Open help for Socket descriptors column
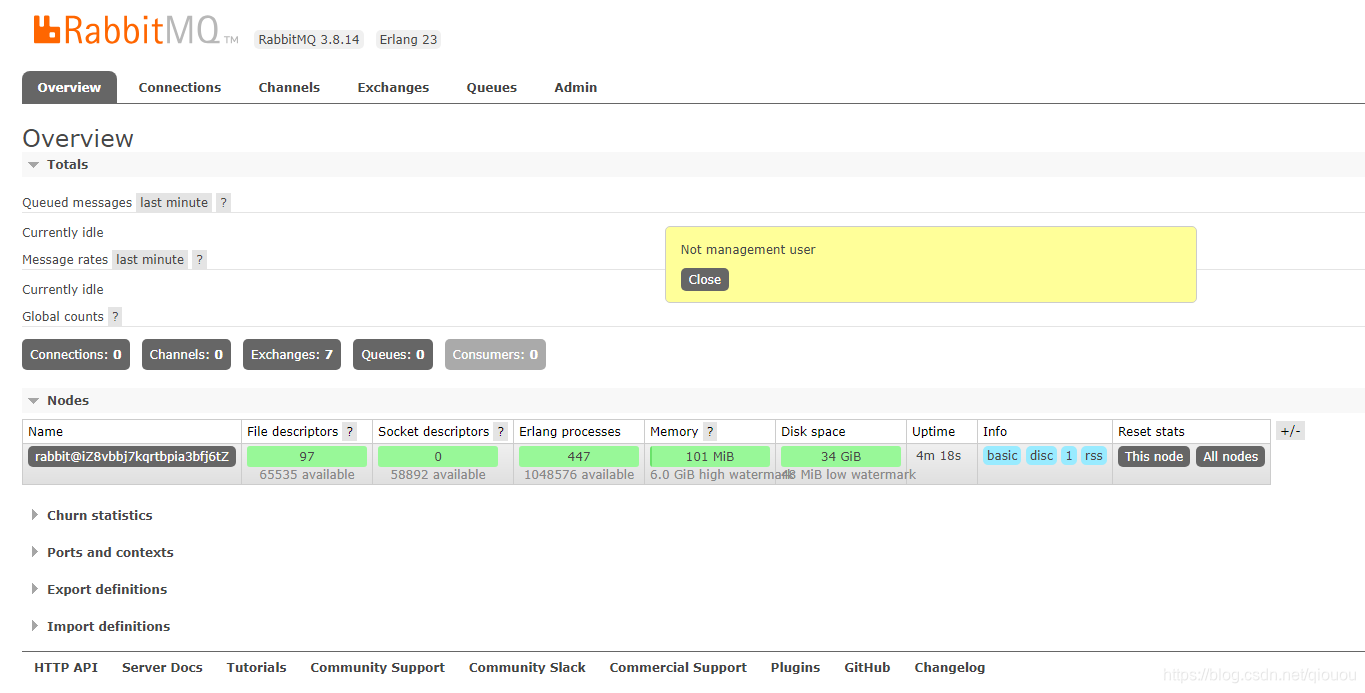This screenshot has height=693, width=1365. (501, 432)
